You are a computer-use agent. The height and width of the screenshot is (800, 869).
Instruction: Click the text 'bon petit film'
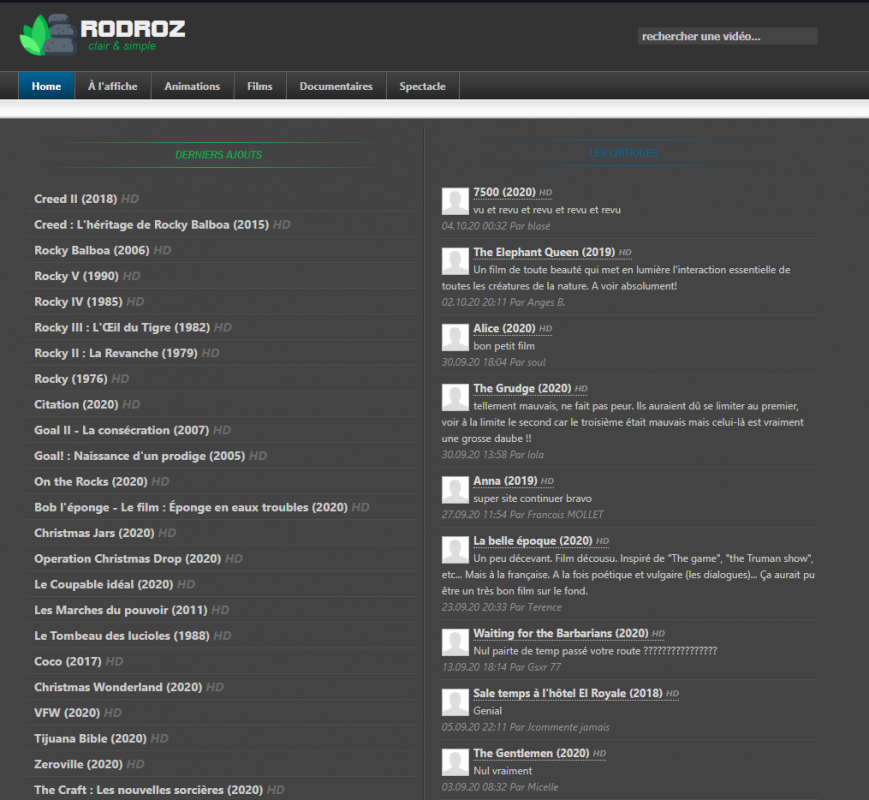click(x=504, y=346)
